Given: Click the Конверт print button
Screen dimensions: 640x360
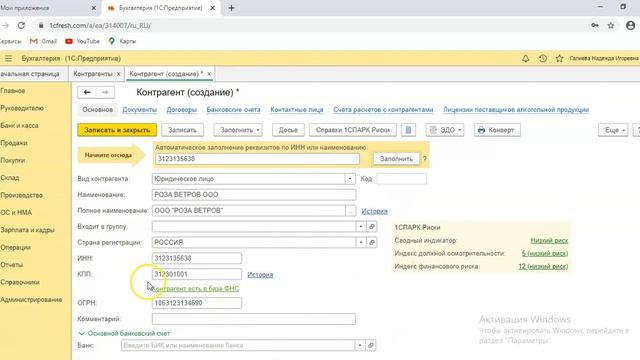Looking at the screenshot, I should coord(497,130).
